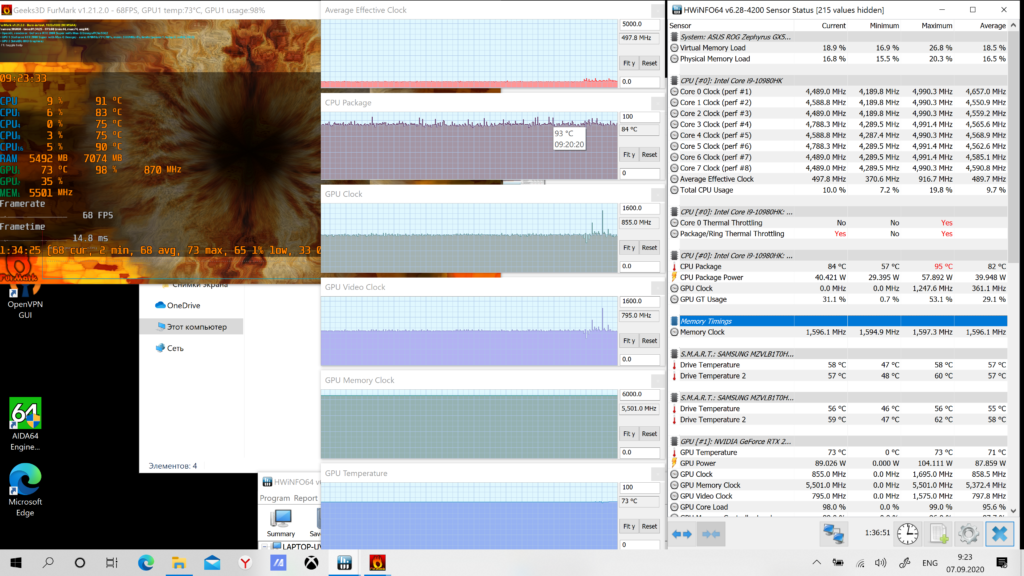Screen dimensions: 1024x576
Task: Select the Memory Timings highlighted row
Action: pos(839,321)
